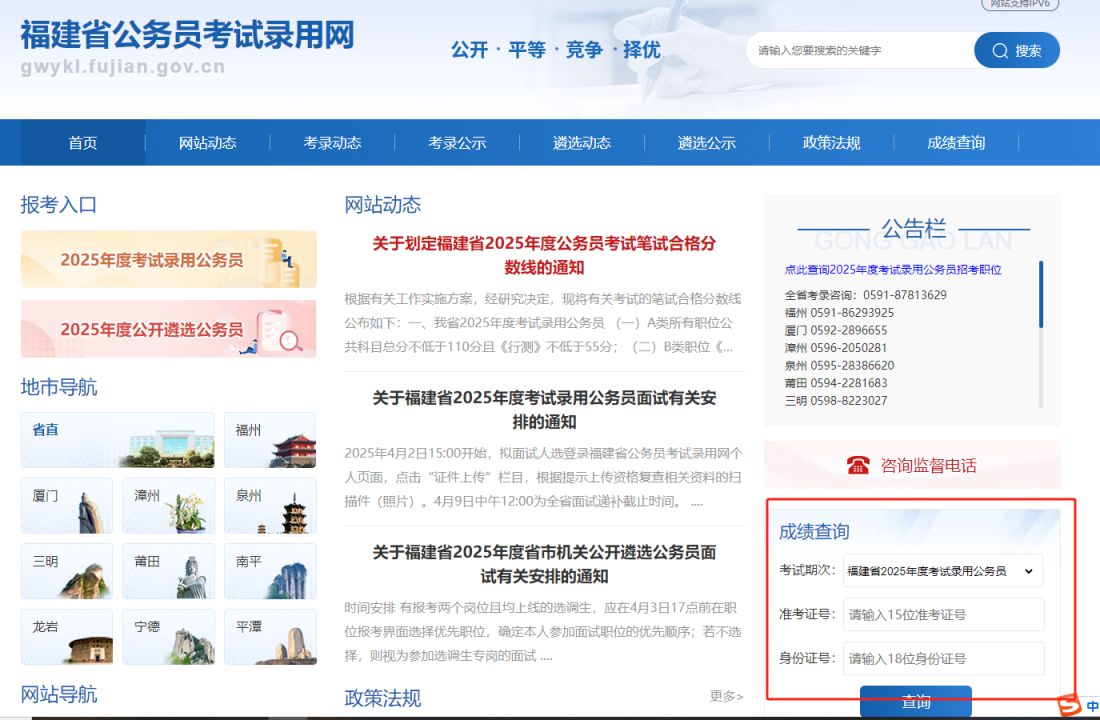Viewport: 1100px width, 720px height.
Task: Select the 莆田 statue tile
Action: (168, 571)
